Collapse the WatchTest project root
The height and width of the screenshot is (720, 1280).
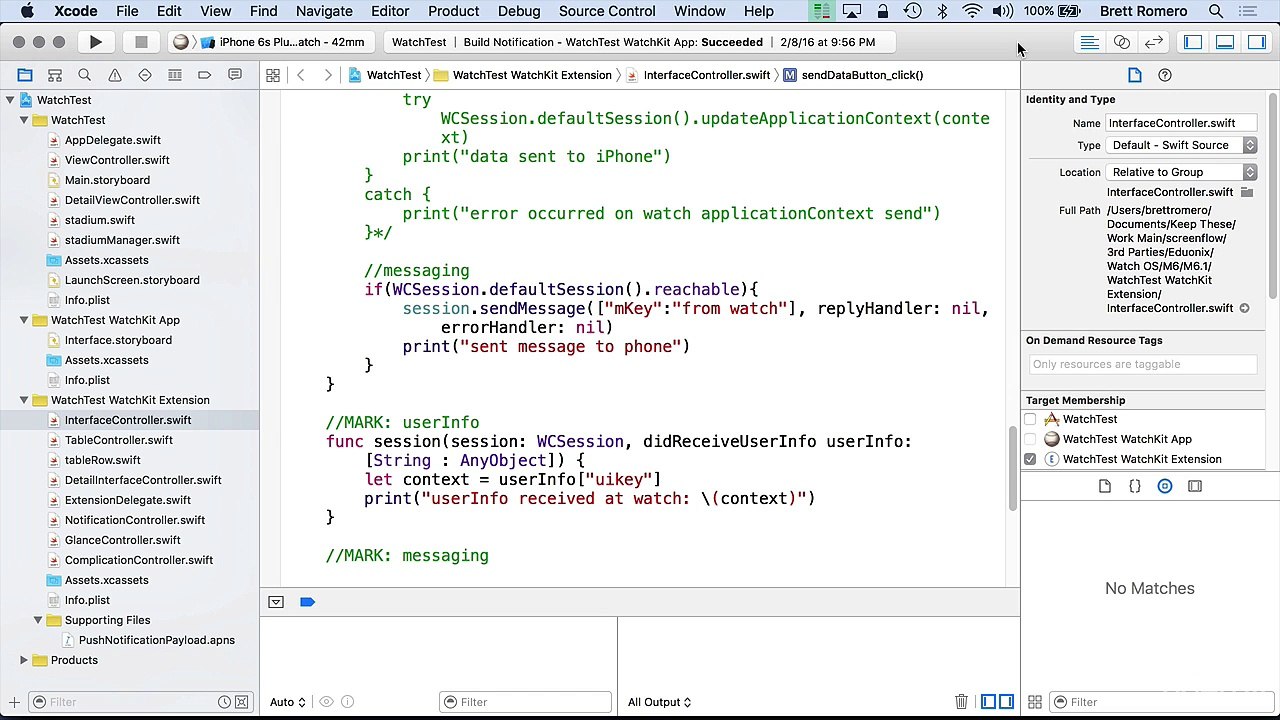(10, 100)
